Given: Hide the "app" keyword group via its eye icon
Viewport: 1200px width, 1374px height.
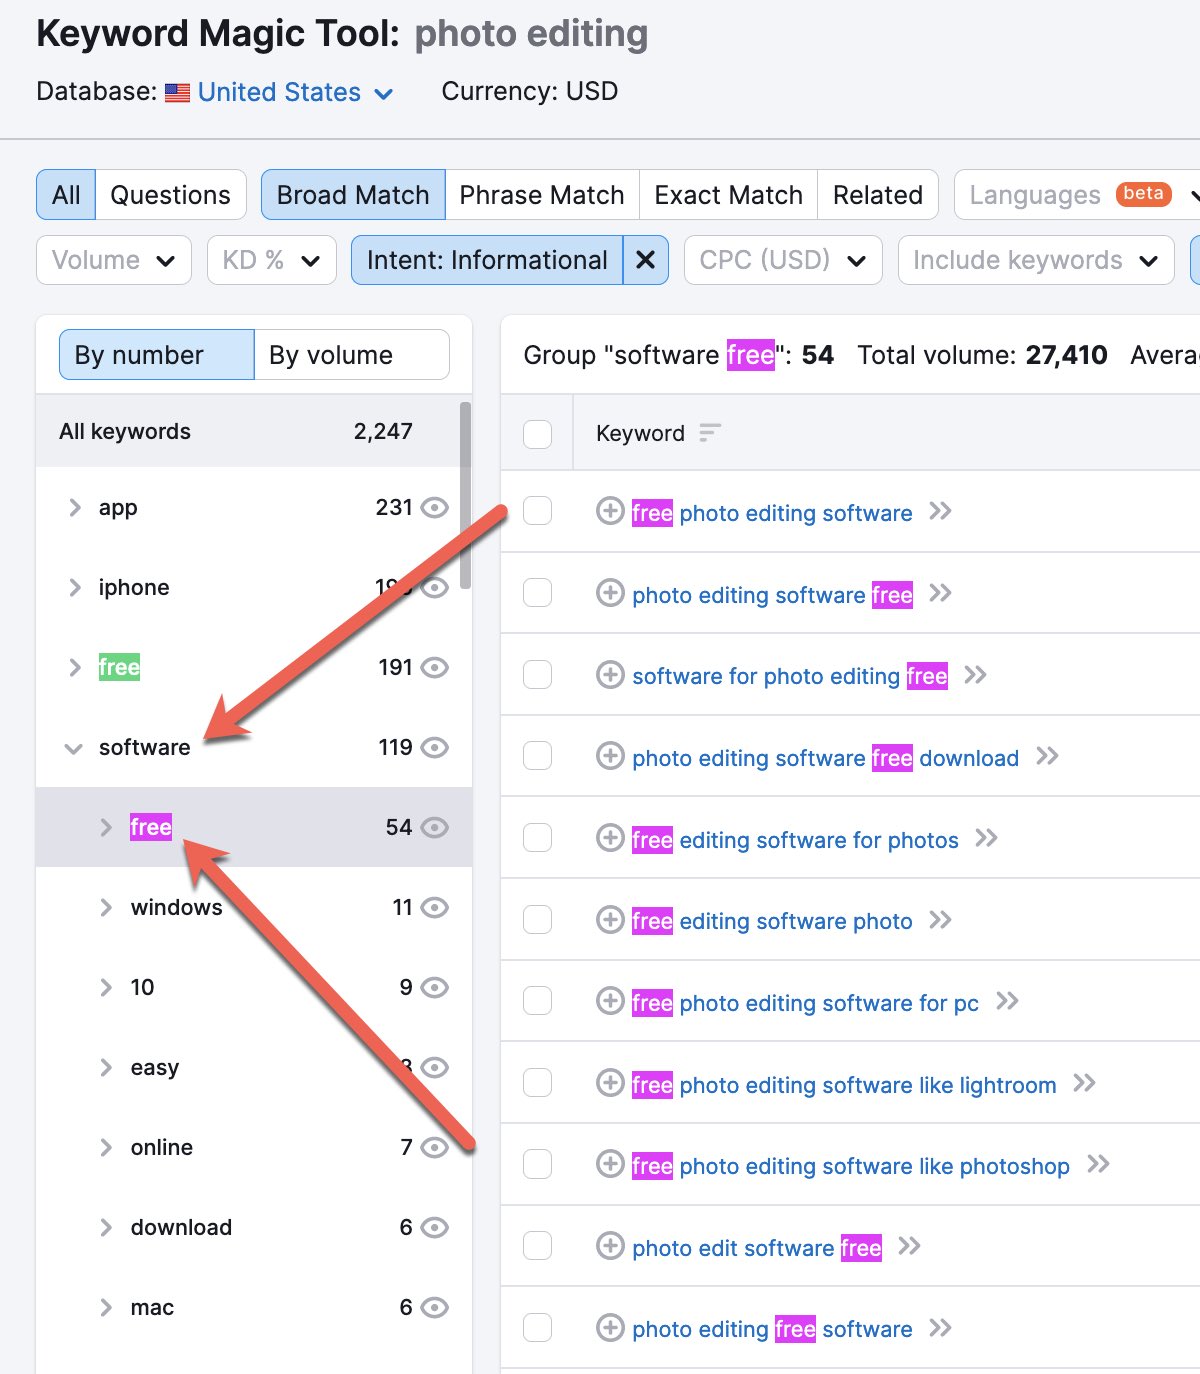Looking at the screenshot, I should pyautogui.click(x=435, y=507).
